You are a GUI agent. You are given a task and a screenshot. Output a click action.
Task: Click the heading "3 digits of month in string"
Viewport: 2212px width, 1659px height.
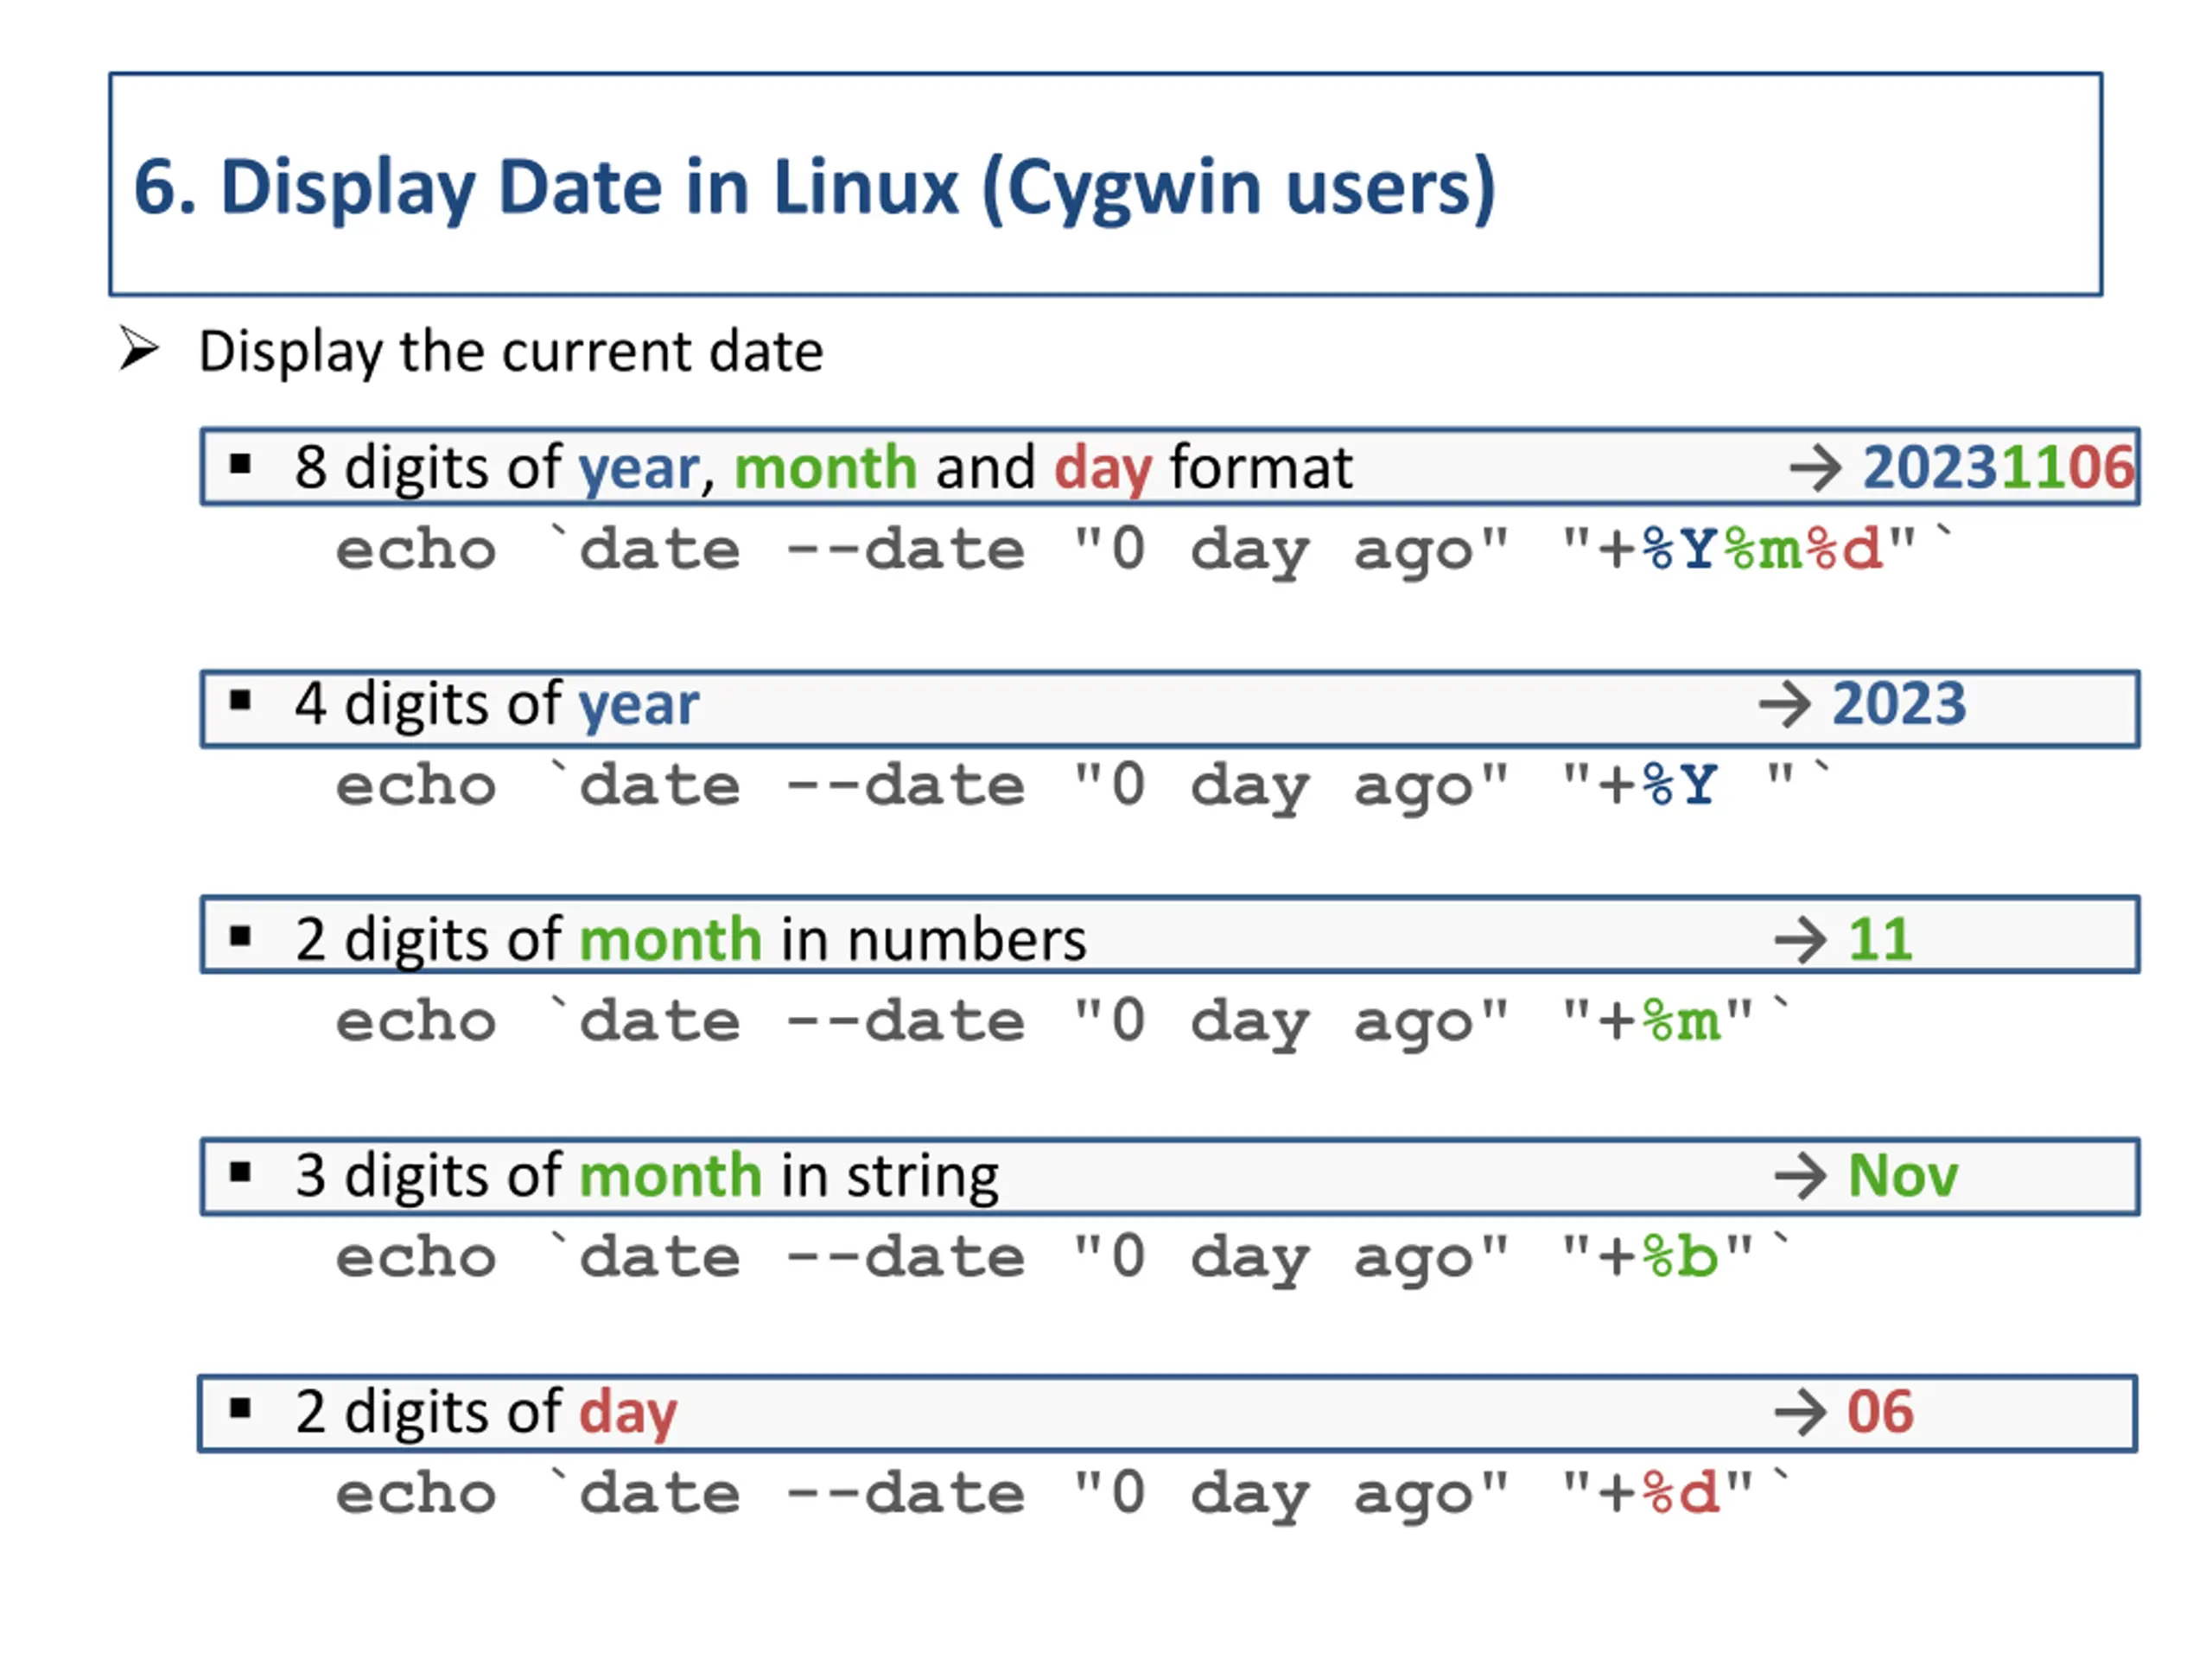point(646,1175)
